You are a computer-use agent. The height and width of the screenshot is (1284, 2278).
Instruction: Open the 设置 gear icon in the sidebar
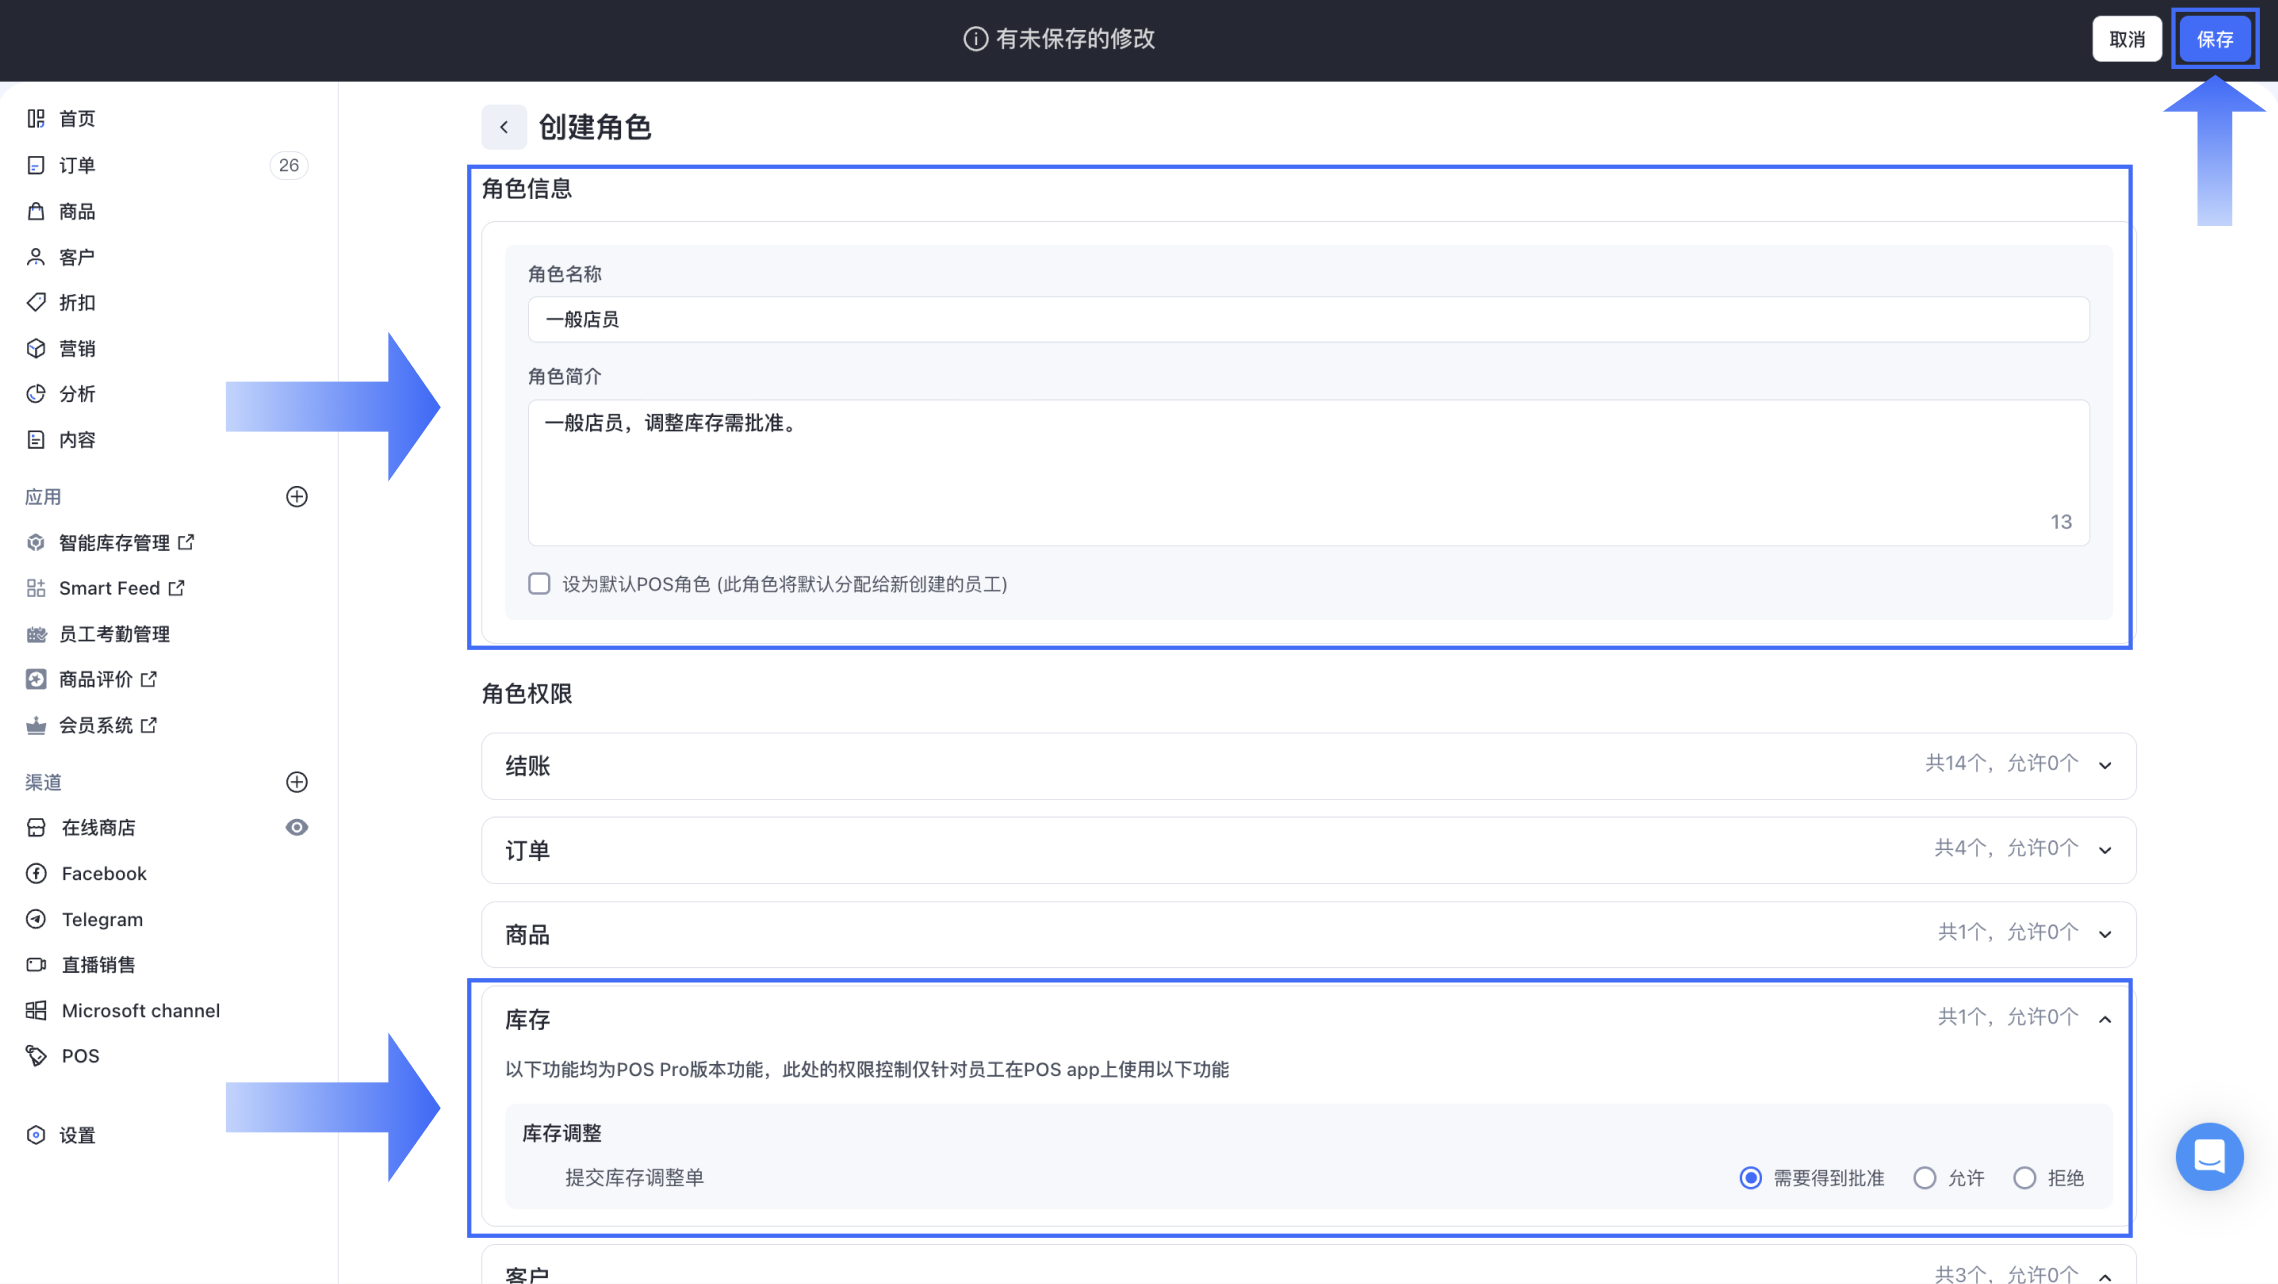pyautogui.click(x=36, y=1135)
